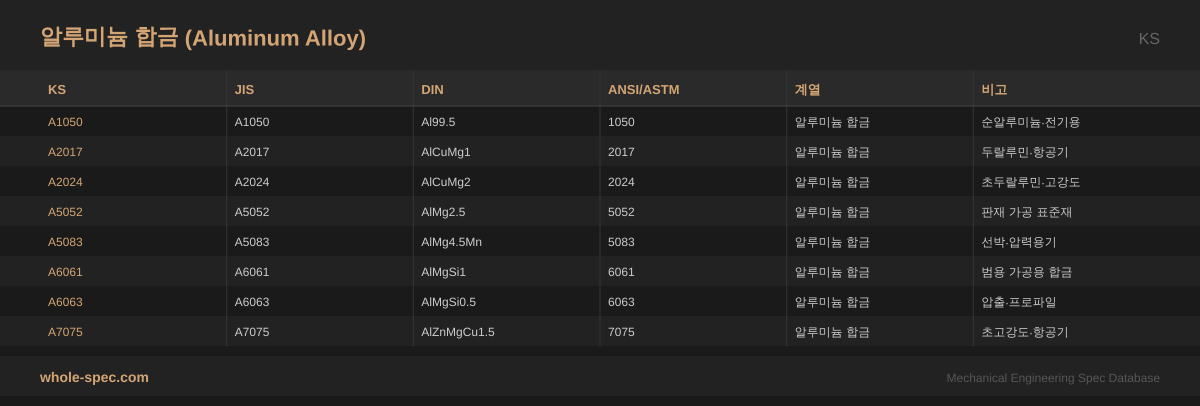Select the A2024 KS entry link
Image resolution: width=1200 pixels, height=406 pixels.
(x=65, y=182)
